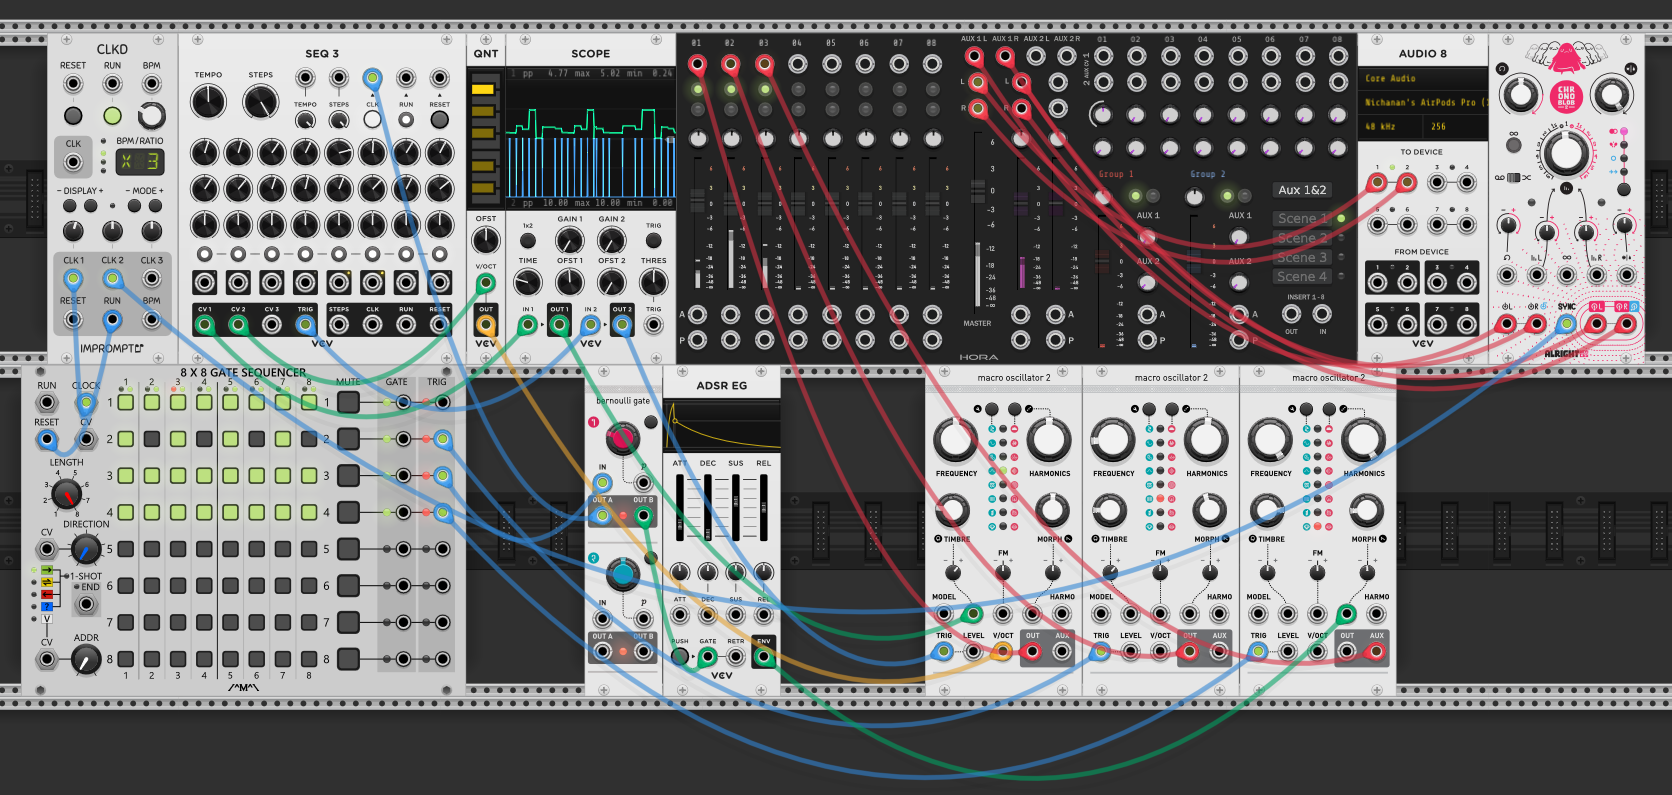
Task: Click the RETR jack on ADSR EG
Action: click(x=736, y=657)
